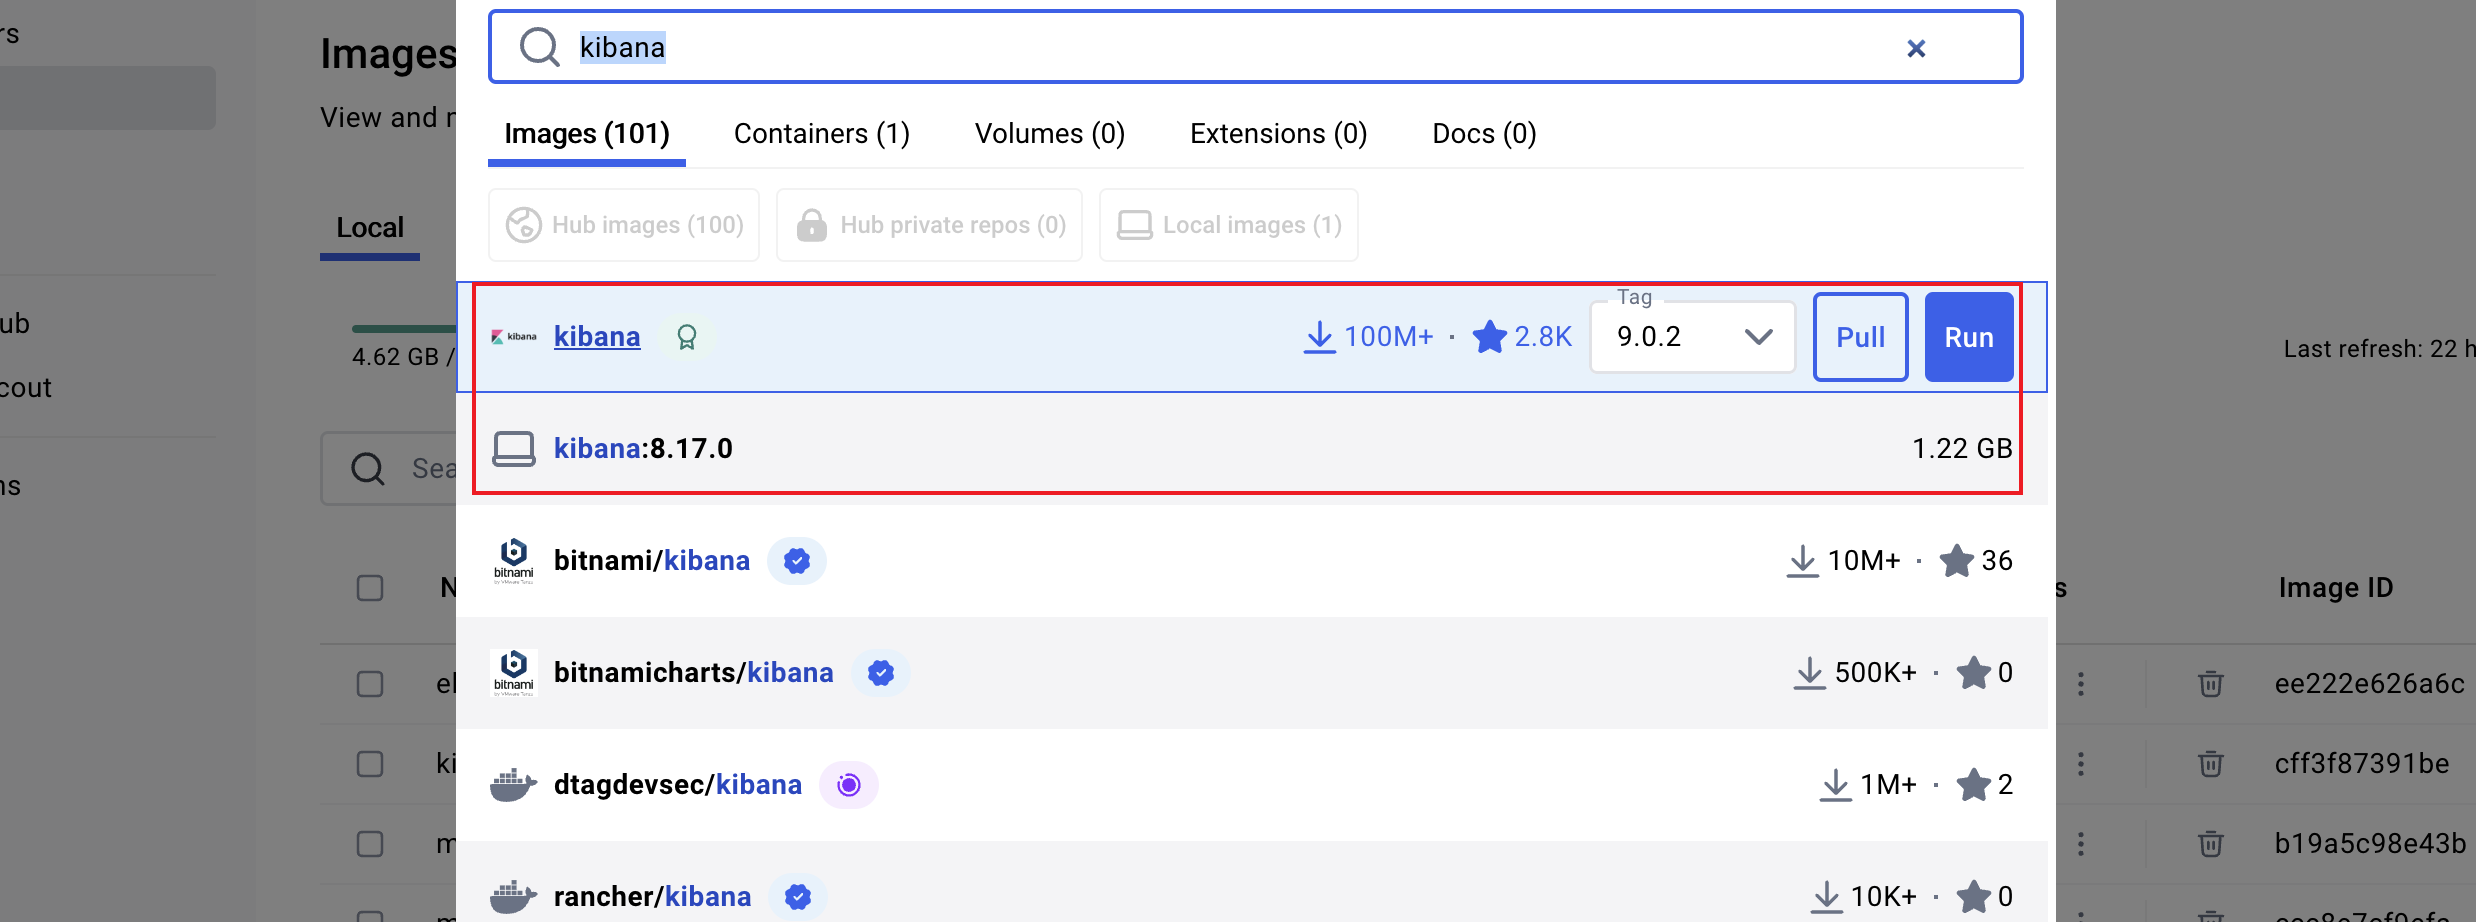
Task: Click the verified publisher badge for rancher/kibana
Action: click(x=798, y=897)
